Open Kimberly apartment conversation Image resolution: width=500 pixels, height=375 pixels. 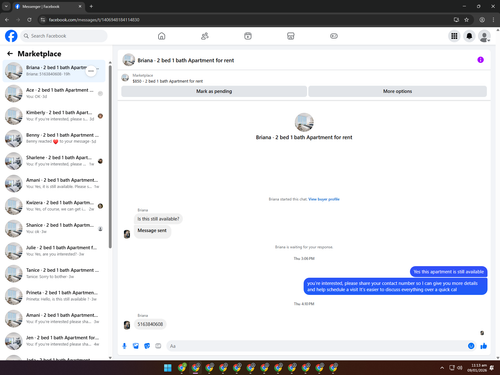(x=54, y=116)
